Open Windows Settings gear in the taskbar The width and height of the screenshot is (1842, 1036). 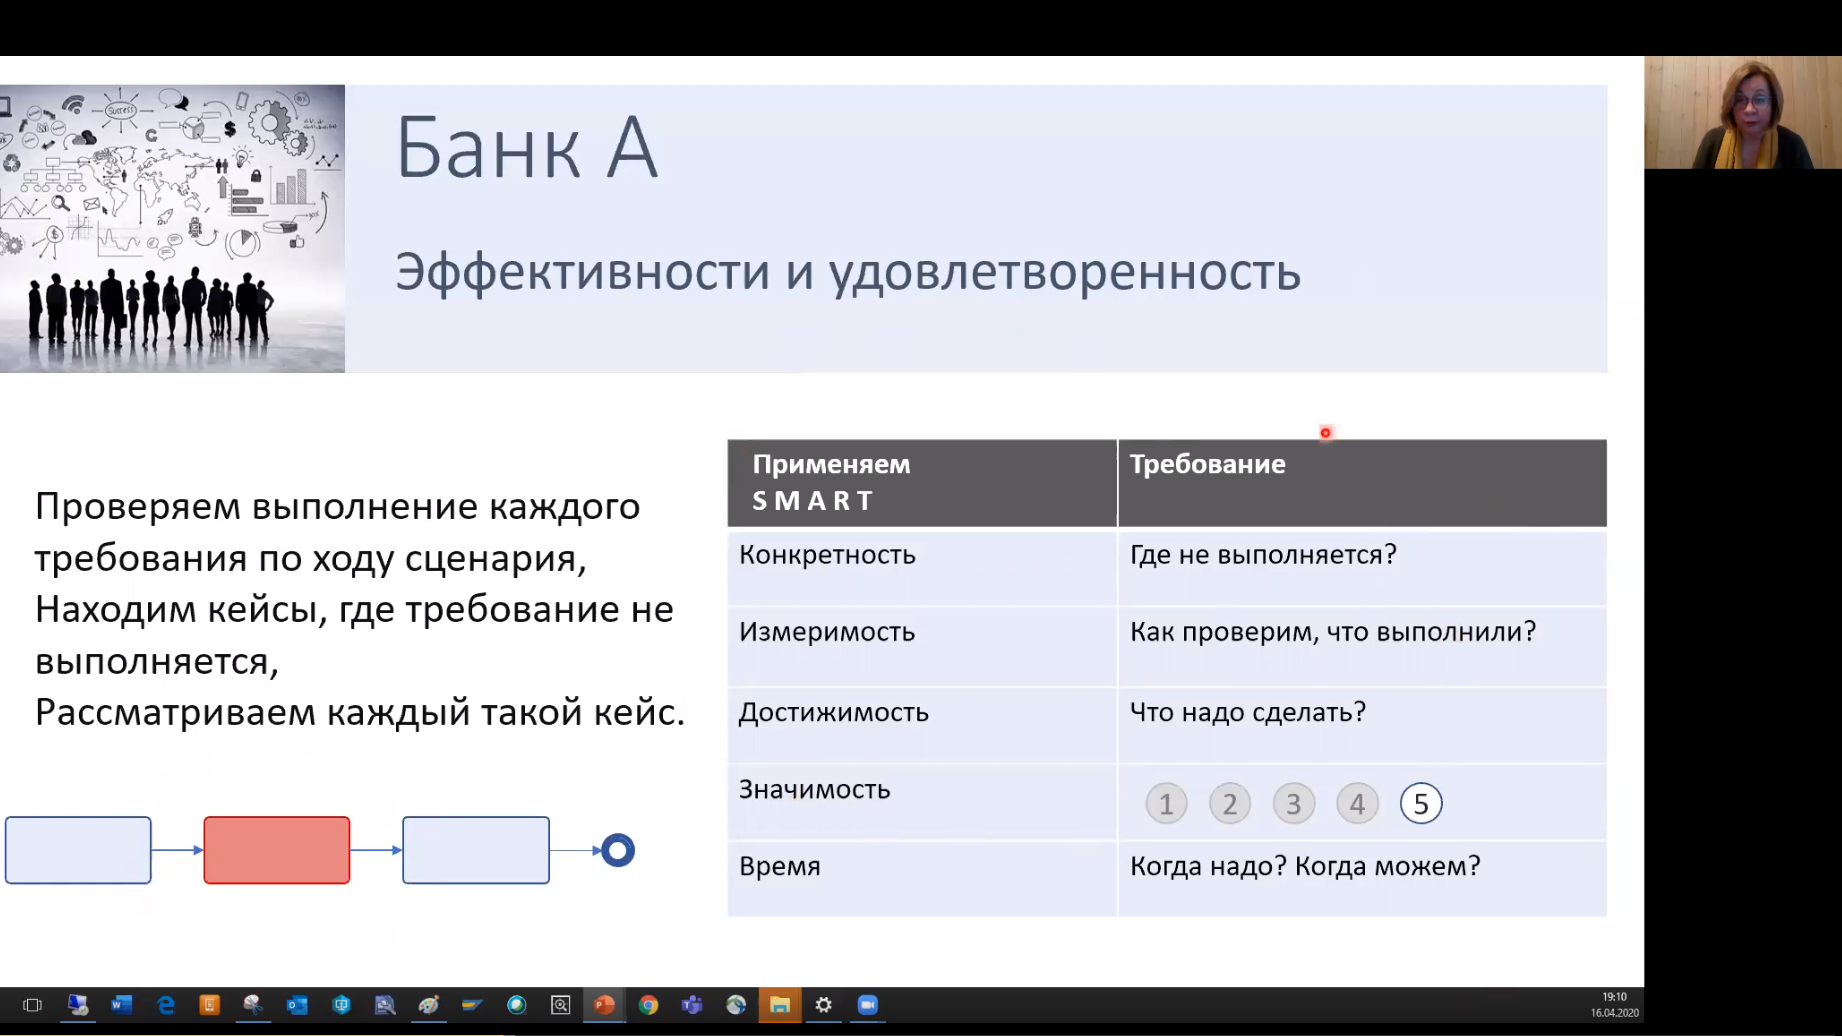824,1005
